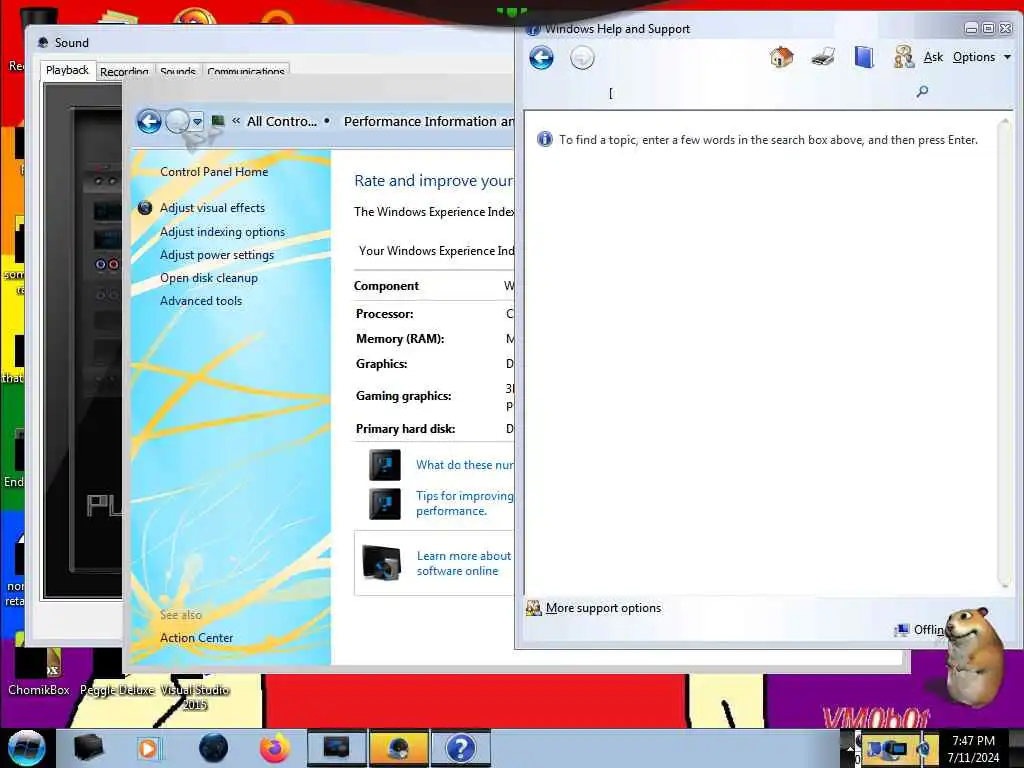
Task: Click the taskbar clock showing 7:47 PM
Action: click(973, 749)
